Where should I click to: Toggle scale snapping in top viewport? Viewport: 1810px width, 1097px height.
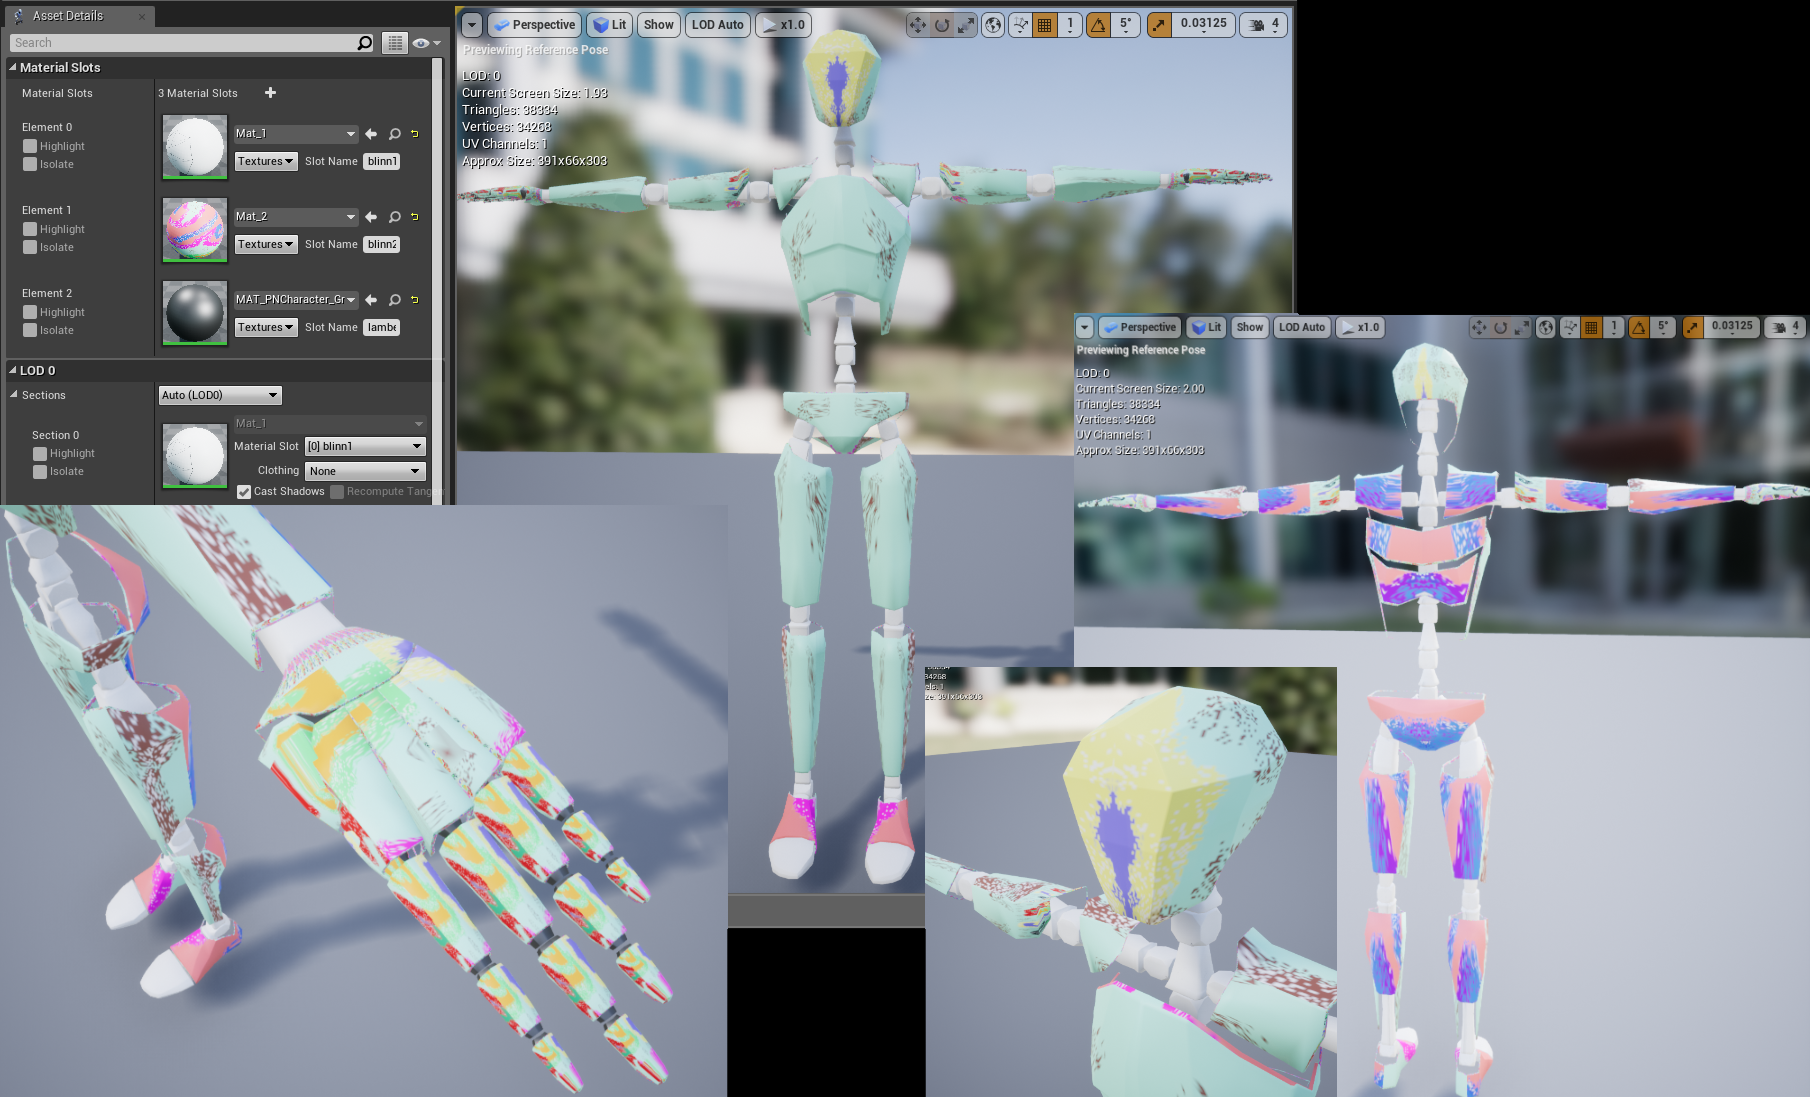coord(1159,25)
